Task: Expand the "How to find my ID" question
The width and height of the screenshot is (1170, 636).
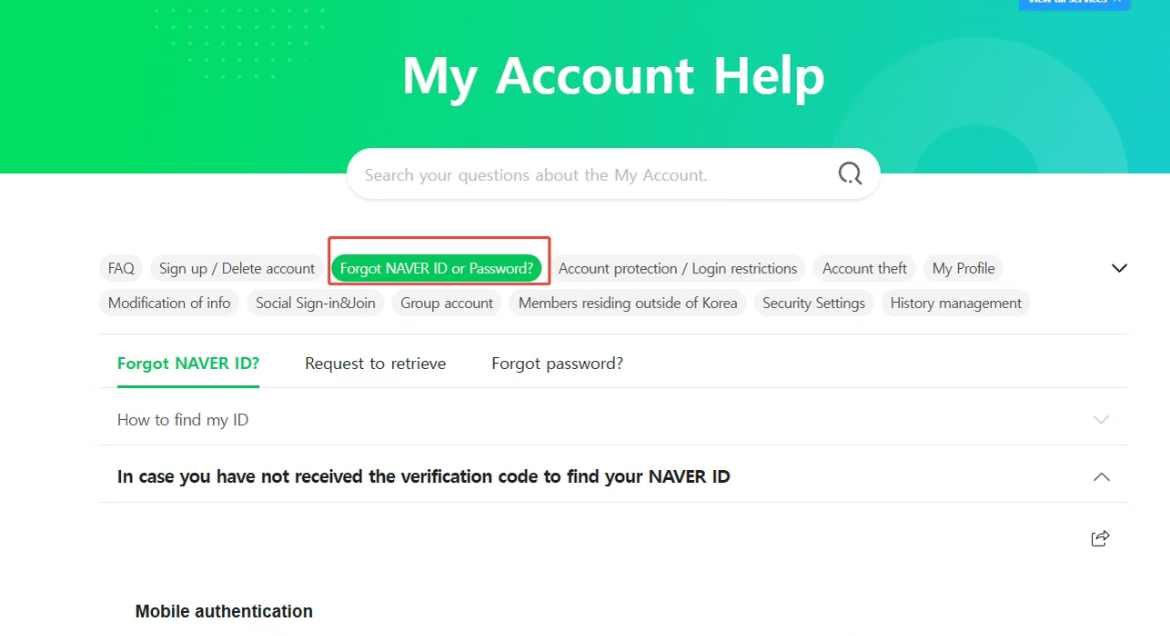Action: pyautogui.click(x=1101, y=420)
